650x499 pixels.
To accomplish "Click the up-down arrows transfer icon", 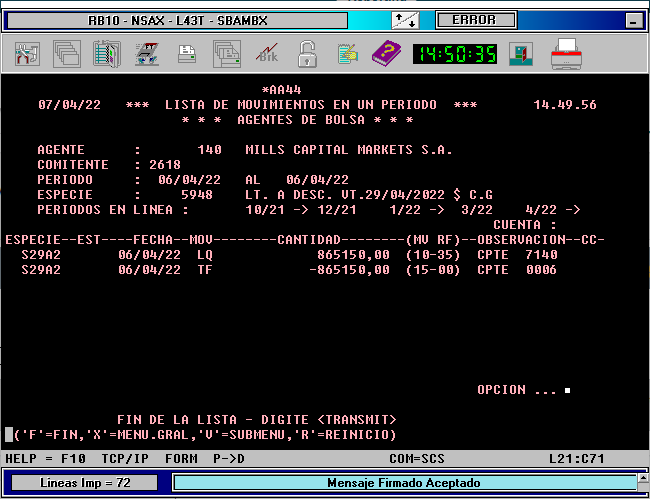I will [x=405, y=20].
